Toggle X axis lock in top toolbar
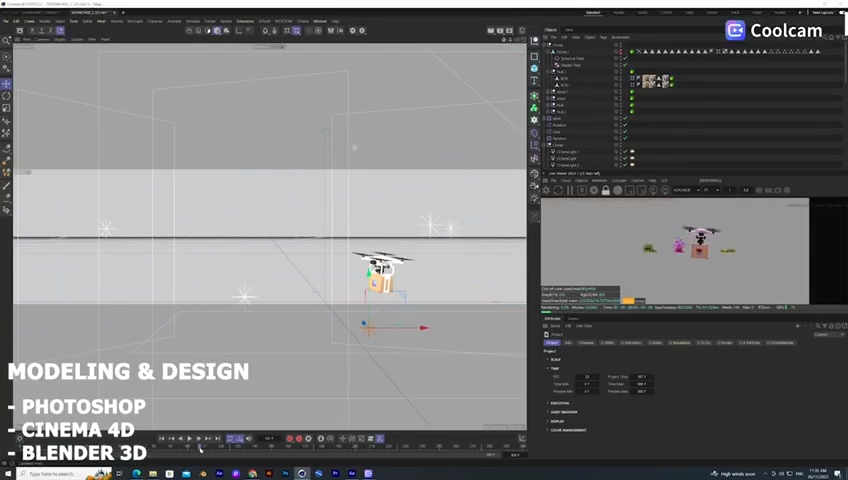This screenshot has height=480, width=848. pyautogui.click(x=32, y=31)
